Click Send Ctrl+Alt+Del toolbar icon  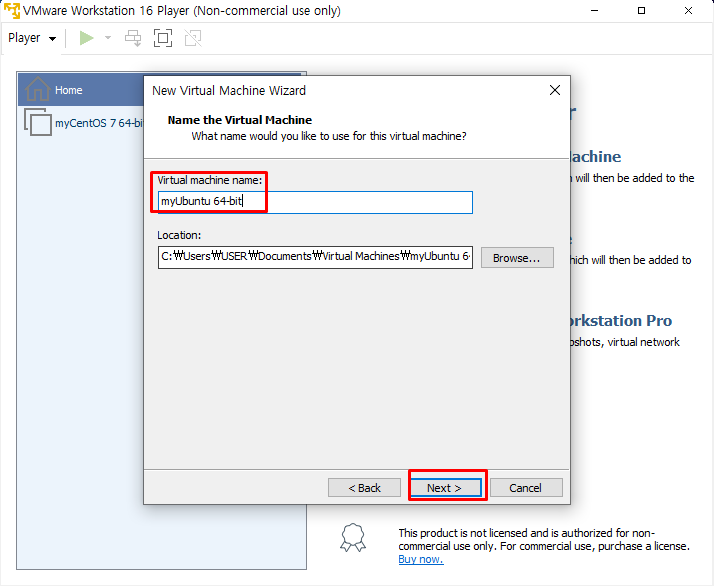click(x=133, y=38)
